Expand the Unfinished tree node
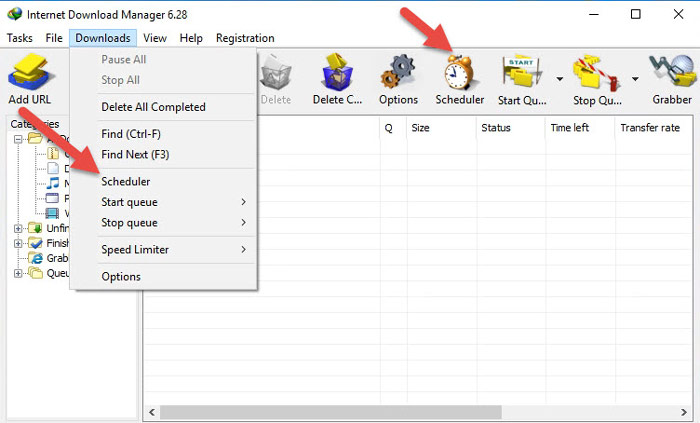The width and height of the screenshot is (700, 423). (18, 228)
